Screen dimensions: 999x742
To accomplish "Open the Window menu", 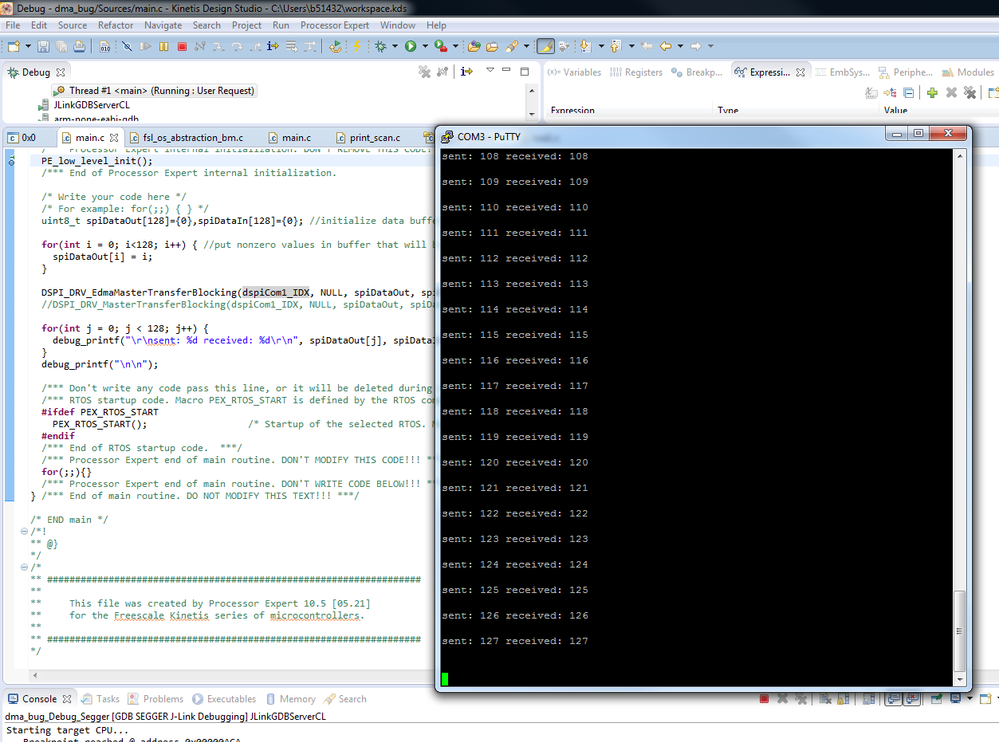I will 398,25.
